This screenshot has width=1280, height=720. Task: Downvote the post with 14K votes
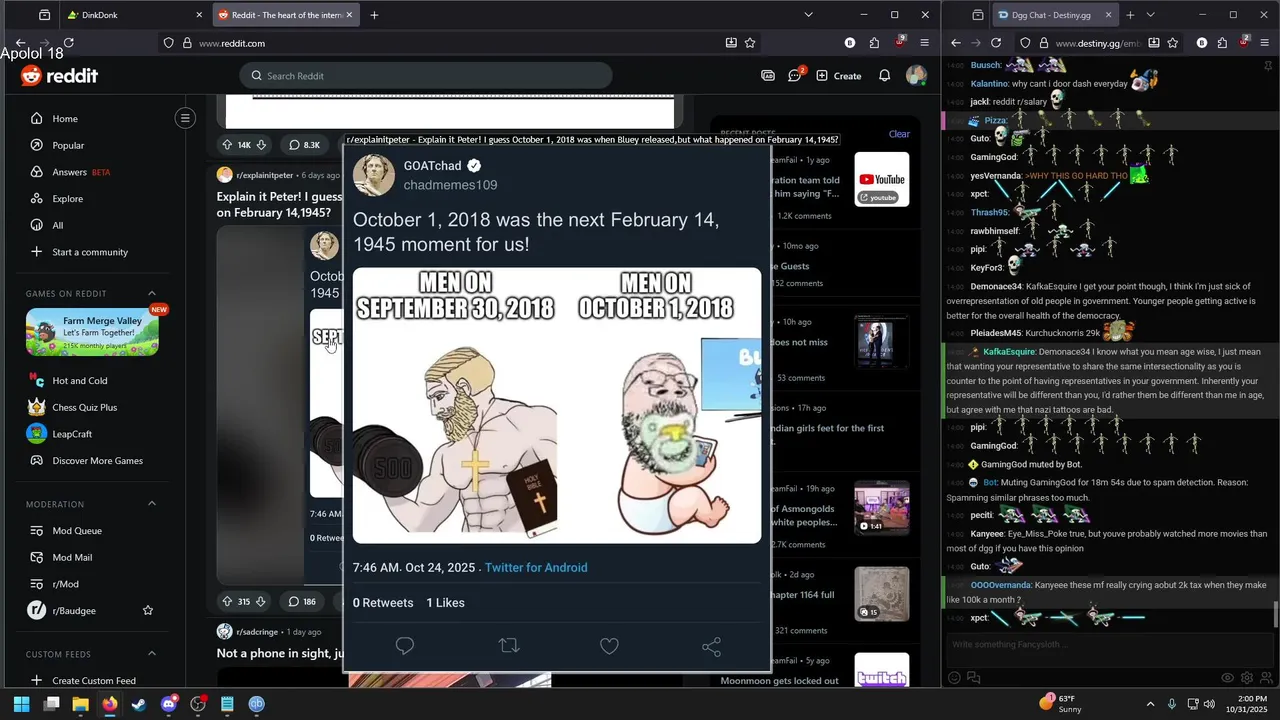click(261, 145)
